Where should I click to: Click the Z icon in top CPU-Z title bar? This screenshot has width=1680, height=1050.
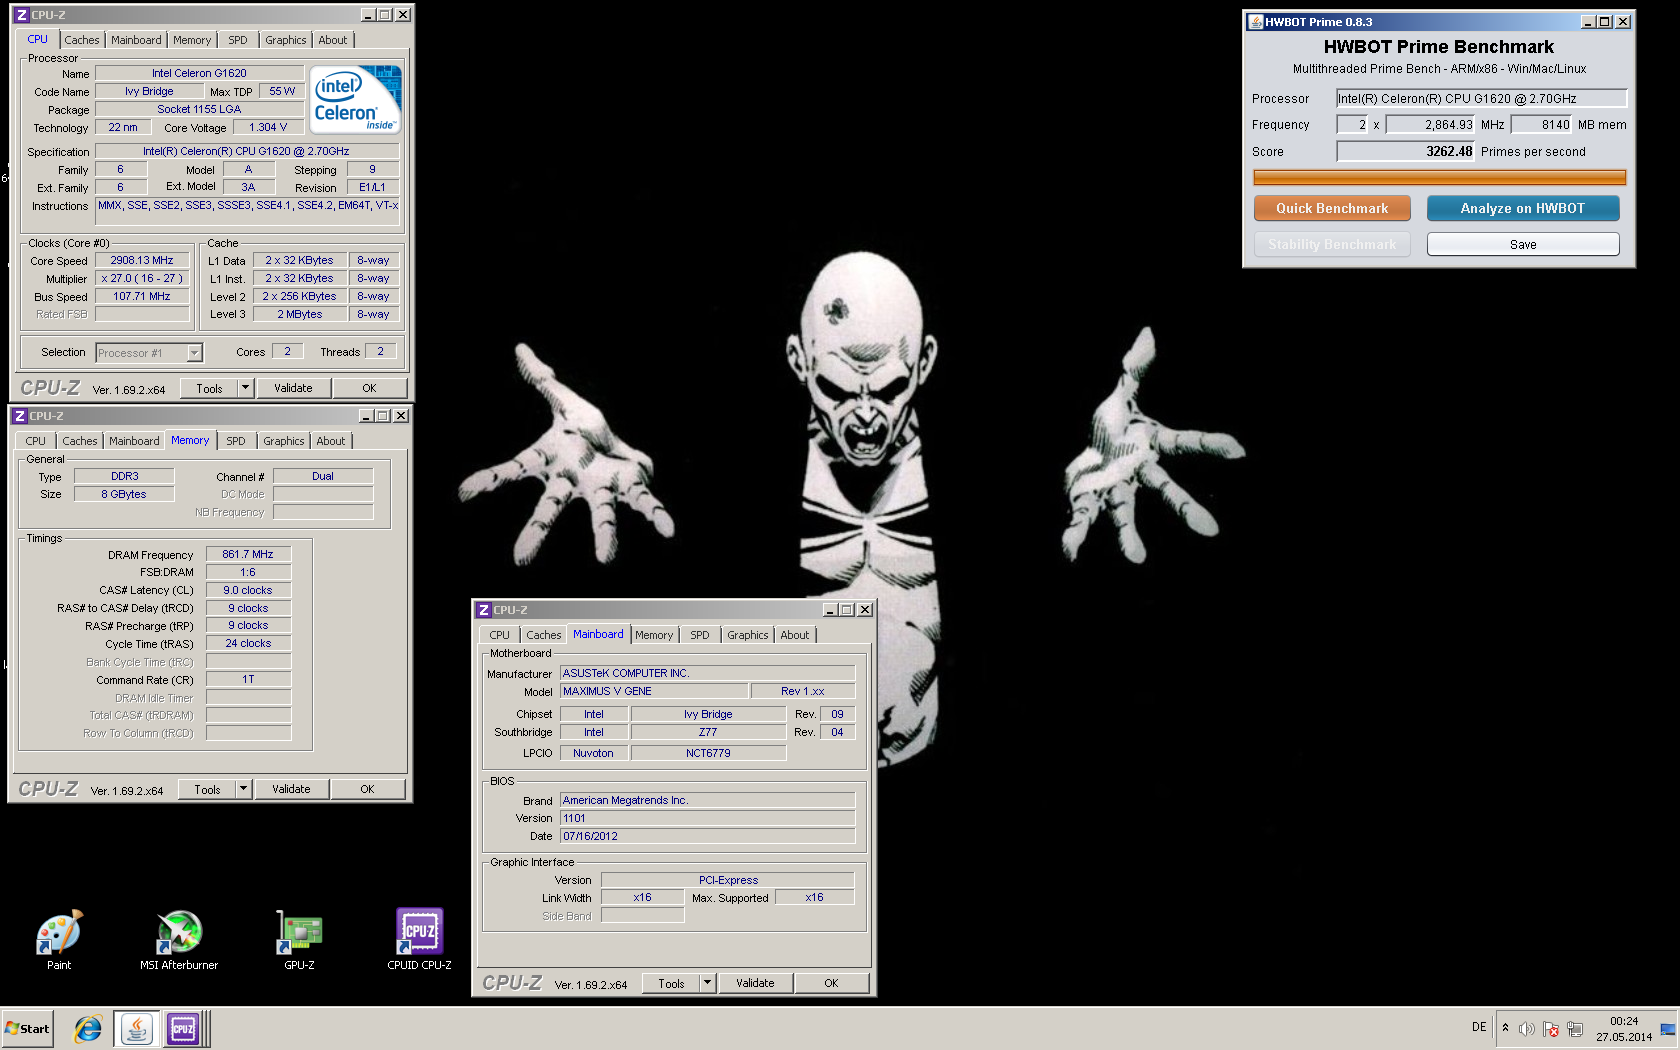[21, 15]
